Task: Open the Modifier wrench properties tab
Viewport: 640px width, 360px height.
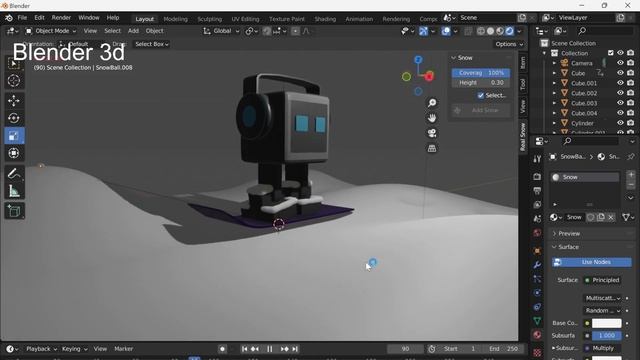Action: [537, 264]
